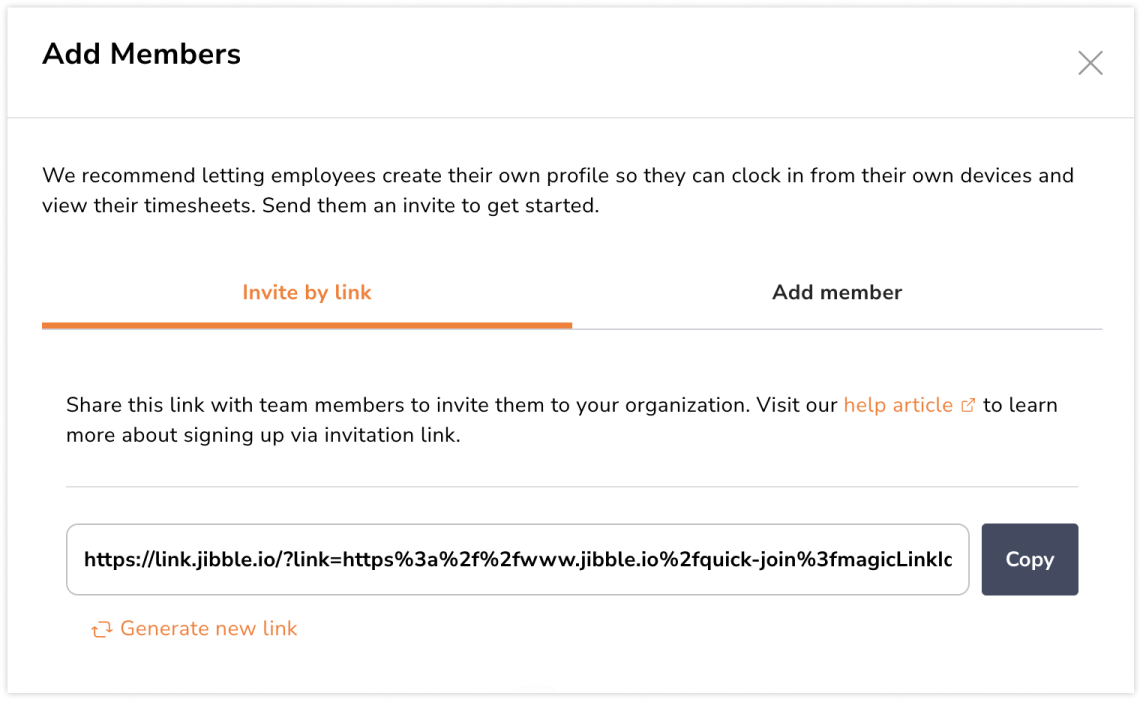Switch to the Add member tab
Viewport: 1142px width, 701px height.
point(837,293)
